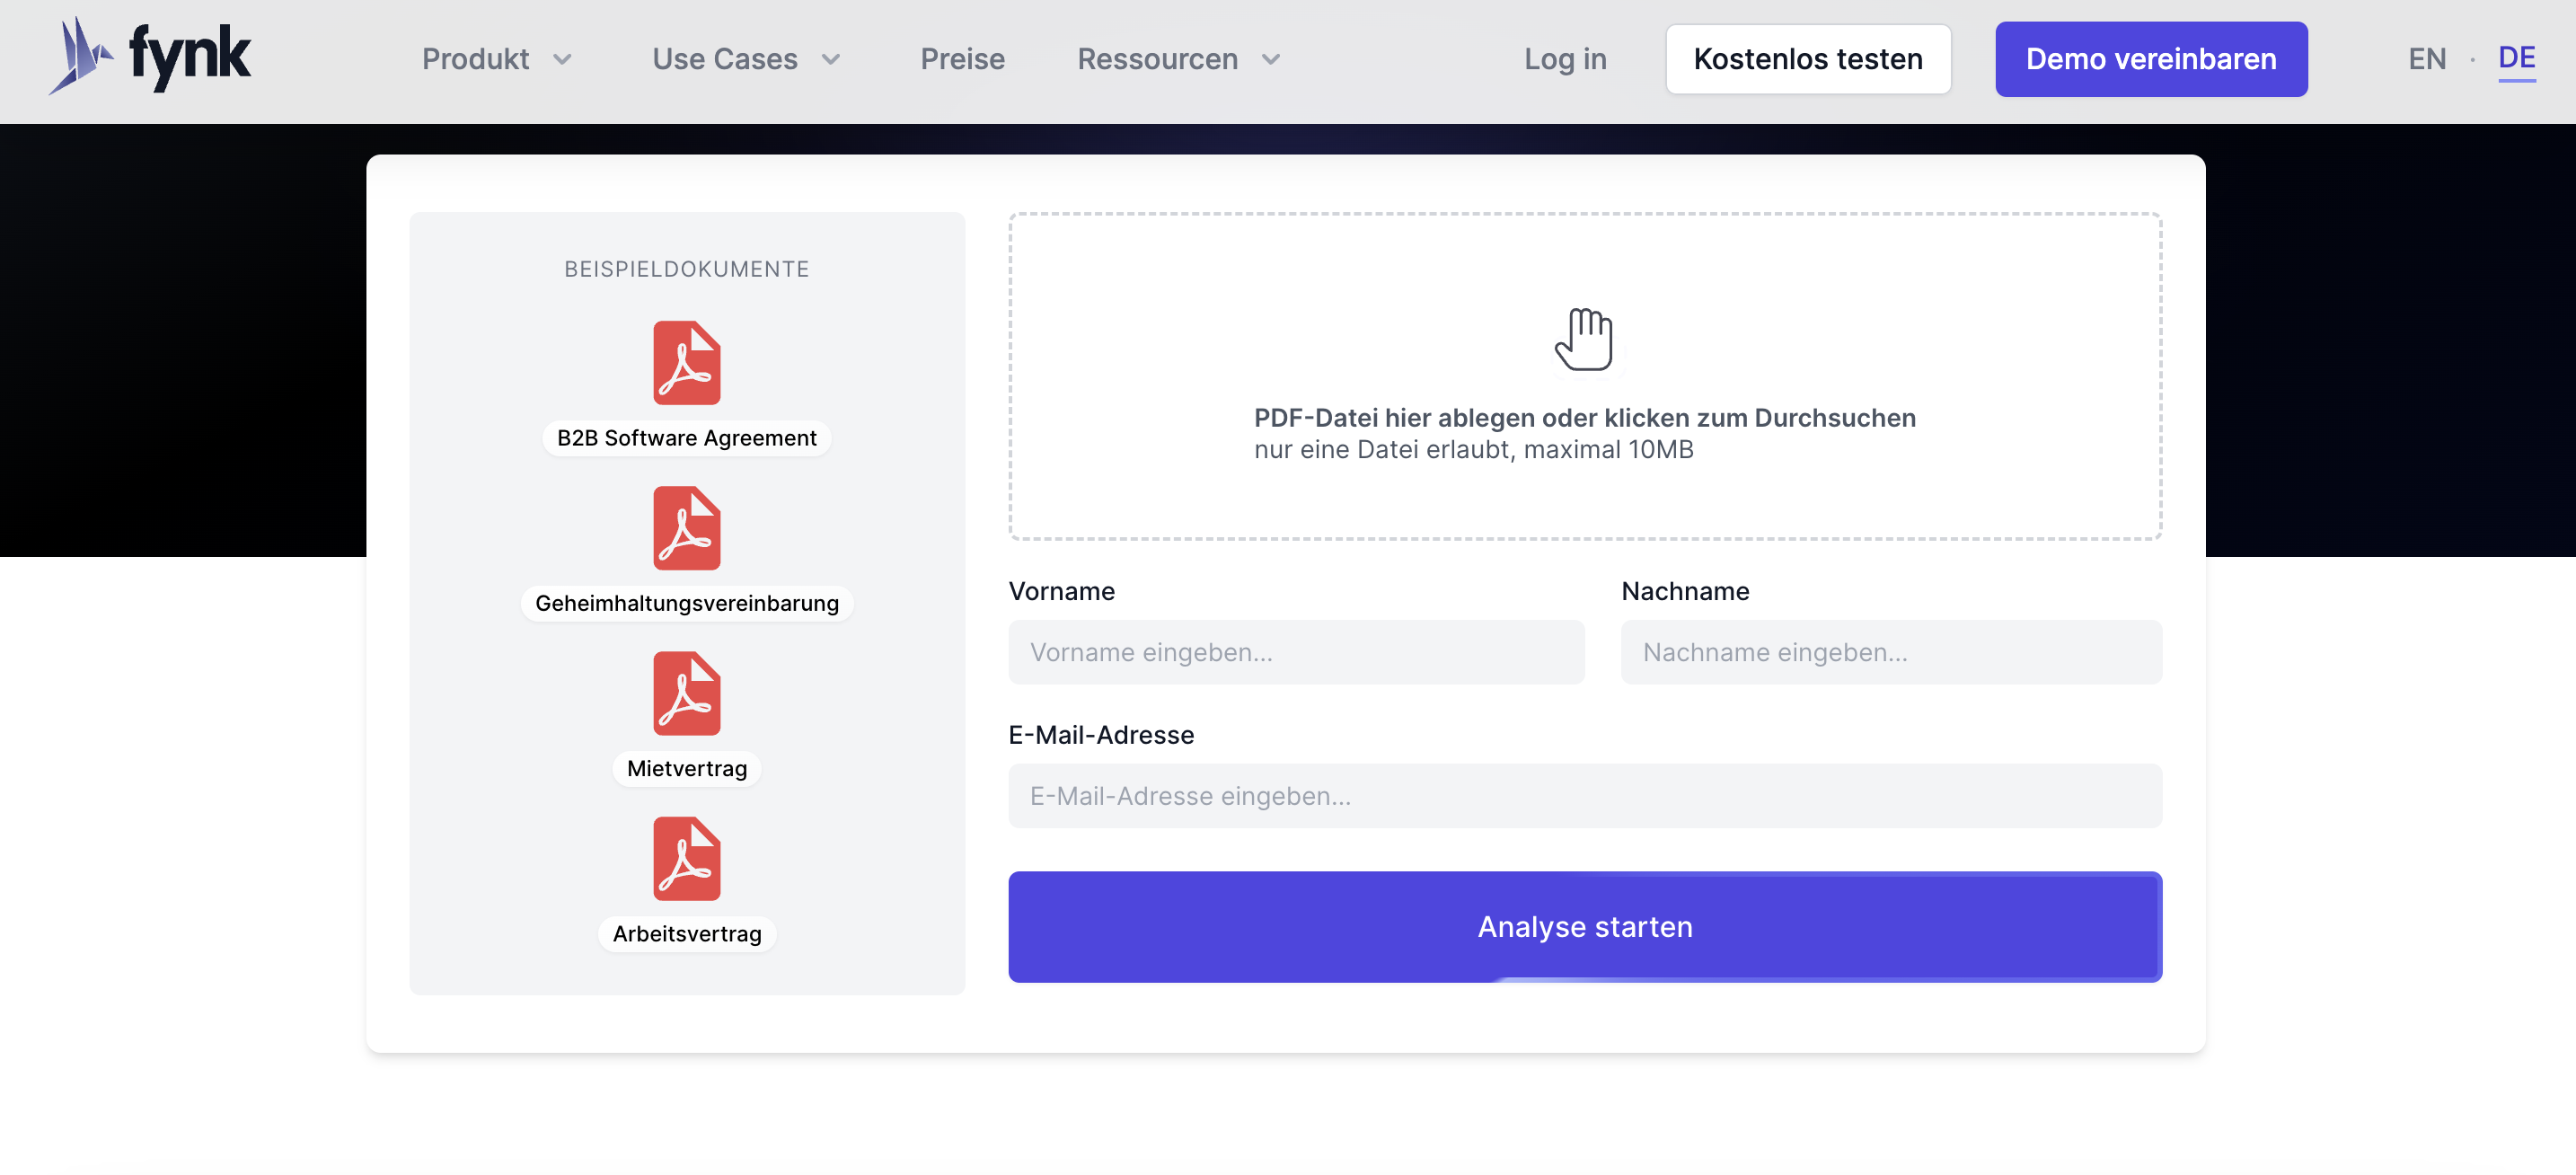Focus the Nachname input field

coord(1891,652)
